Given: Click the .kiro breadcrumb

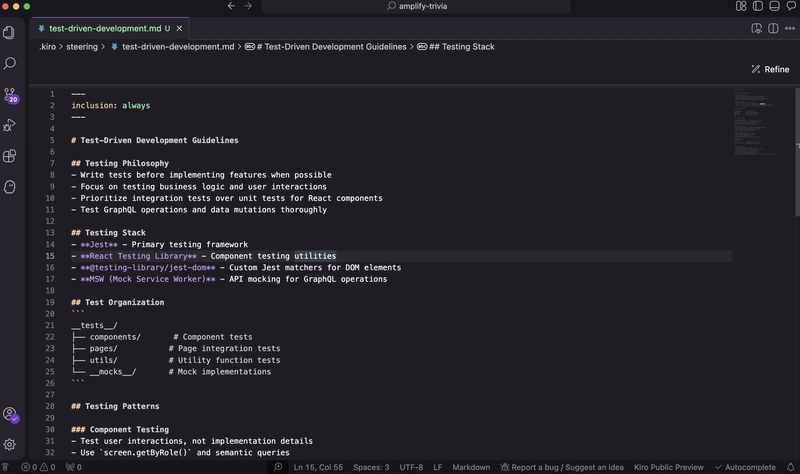Looking at the screenshot, I should point(47,47).
